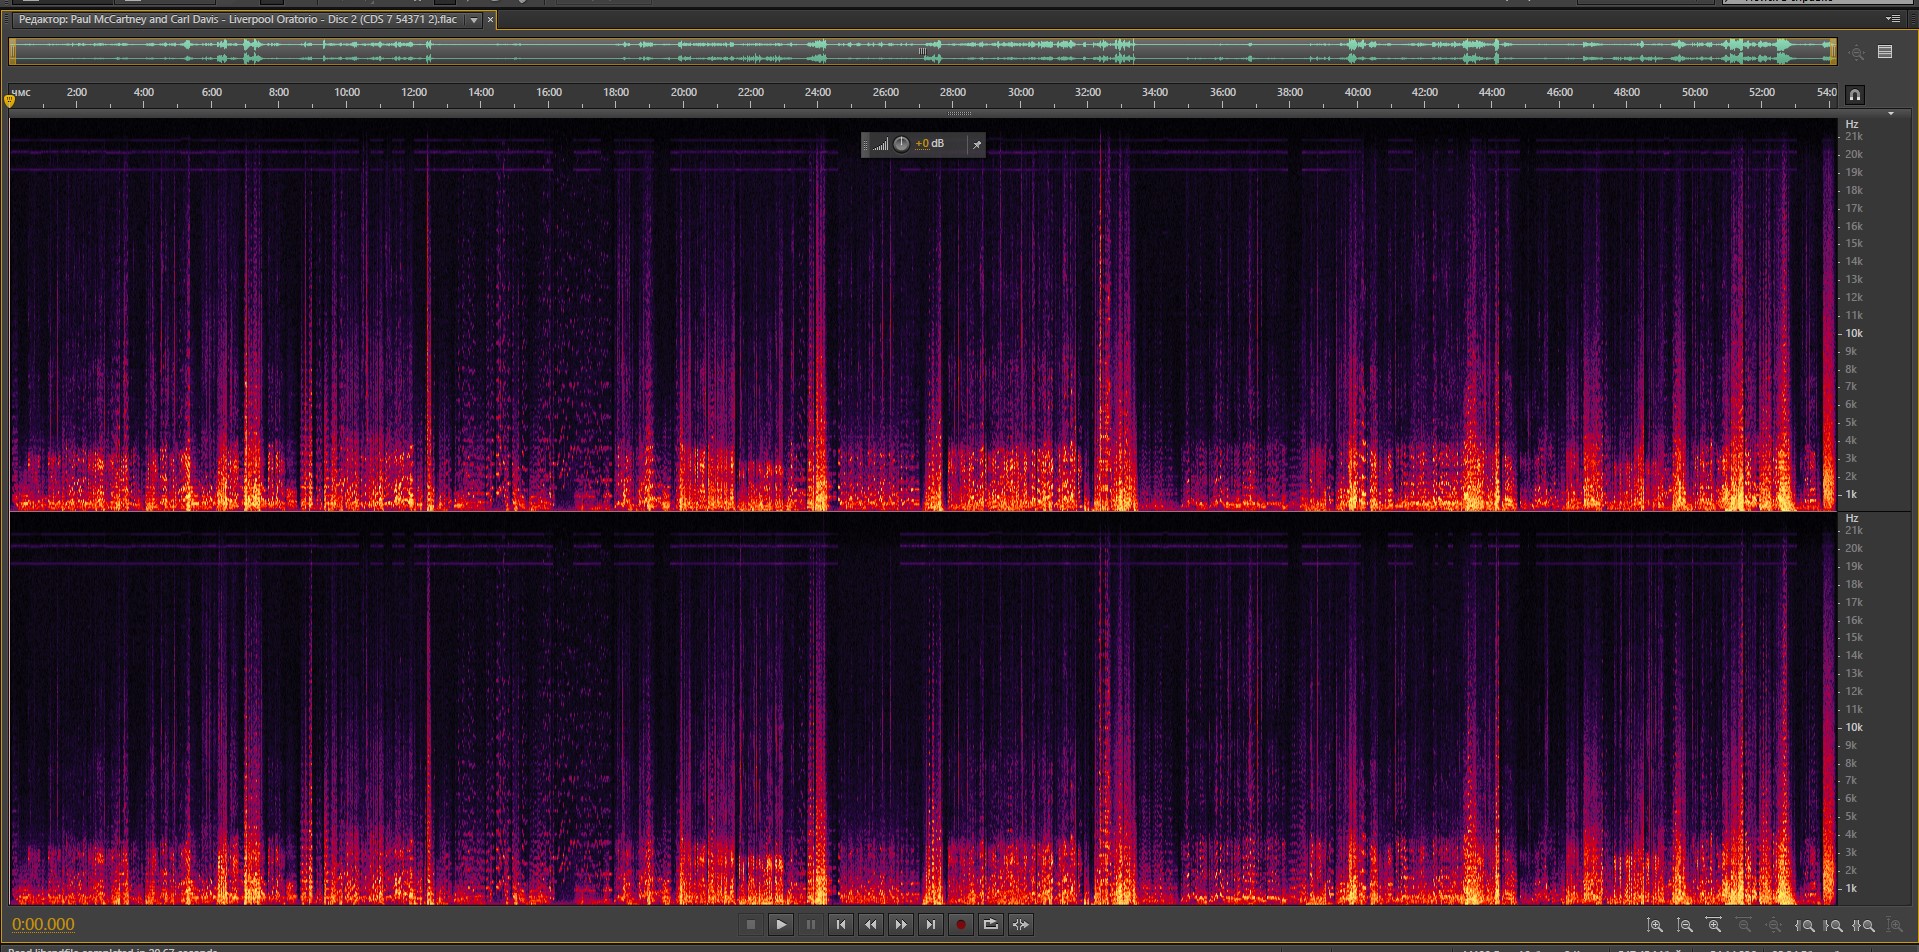Image resolution: width=1919 pixels, height=952 pixels.
Task: Toggle Loop Playback in the transport bar
Action: click(x=991, y=925)
